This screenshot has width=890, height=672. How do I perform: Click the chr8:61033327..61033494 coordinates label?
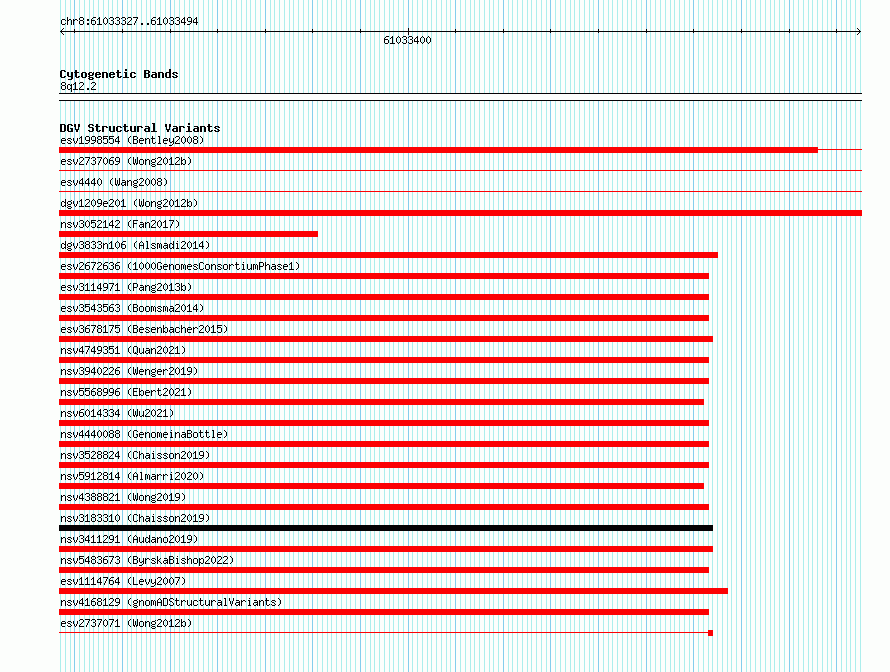(129, 21)
